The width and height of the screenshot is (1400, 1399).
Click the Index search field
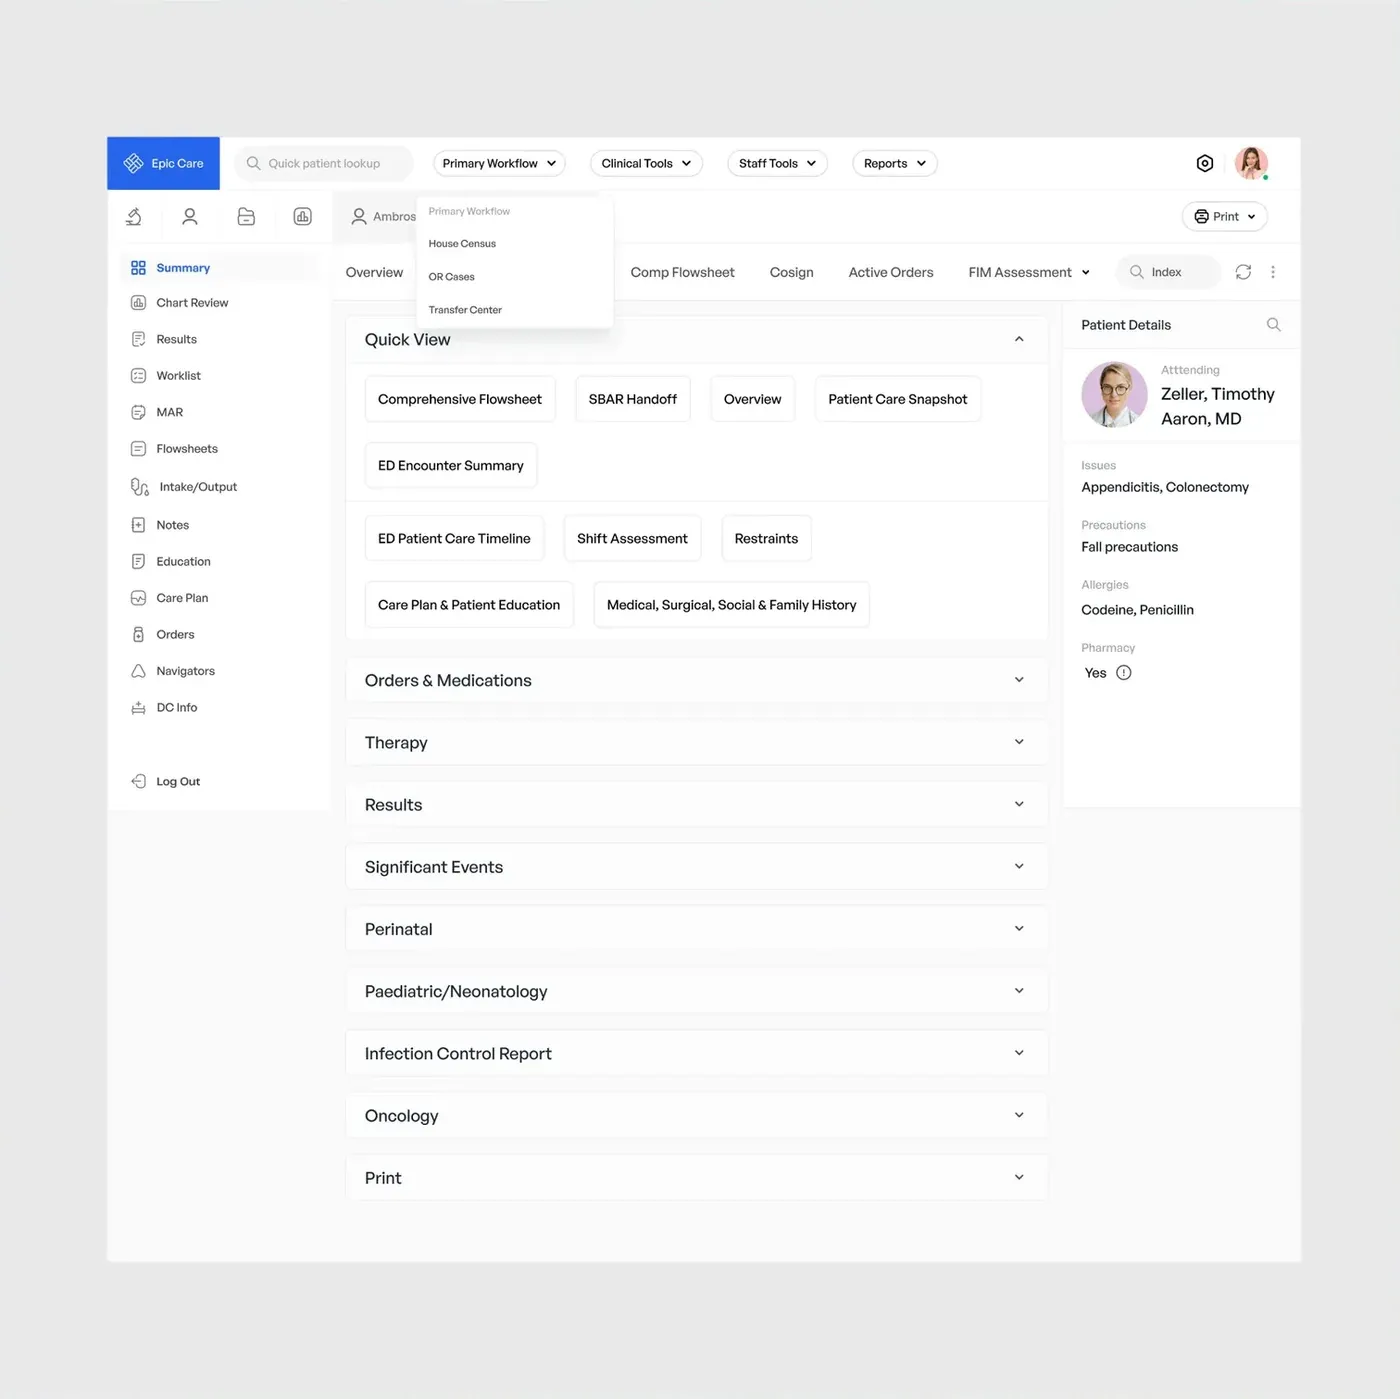click(1167, 272)
